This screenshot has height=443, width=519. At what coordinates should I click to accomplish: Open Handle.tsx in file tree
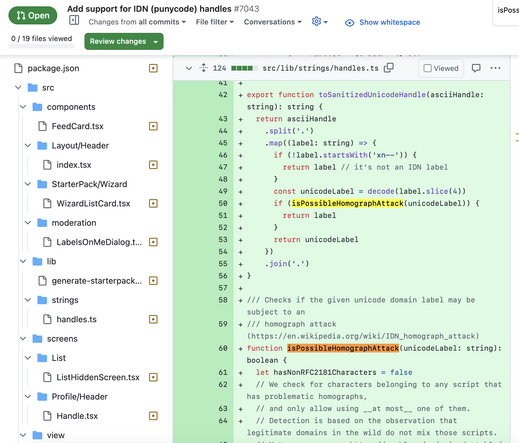[x=77, y=416]
